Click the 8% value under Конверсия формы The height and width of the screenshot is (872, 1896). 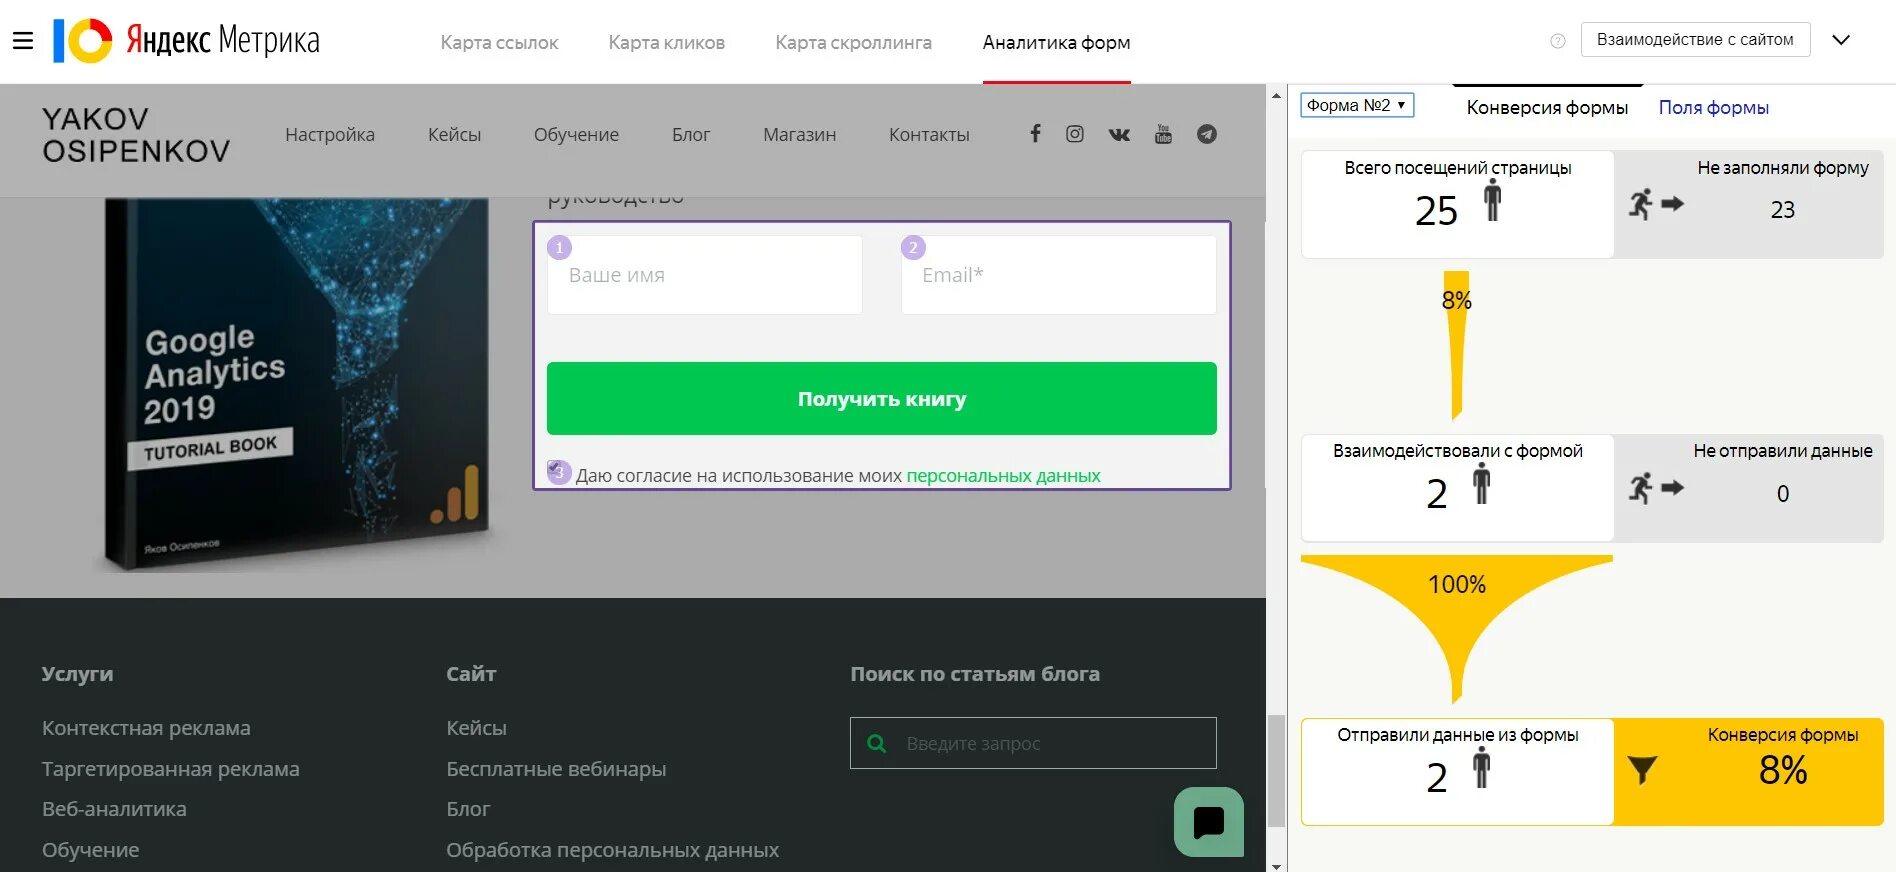(x=1782, y=770)
